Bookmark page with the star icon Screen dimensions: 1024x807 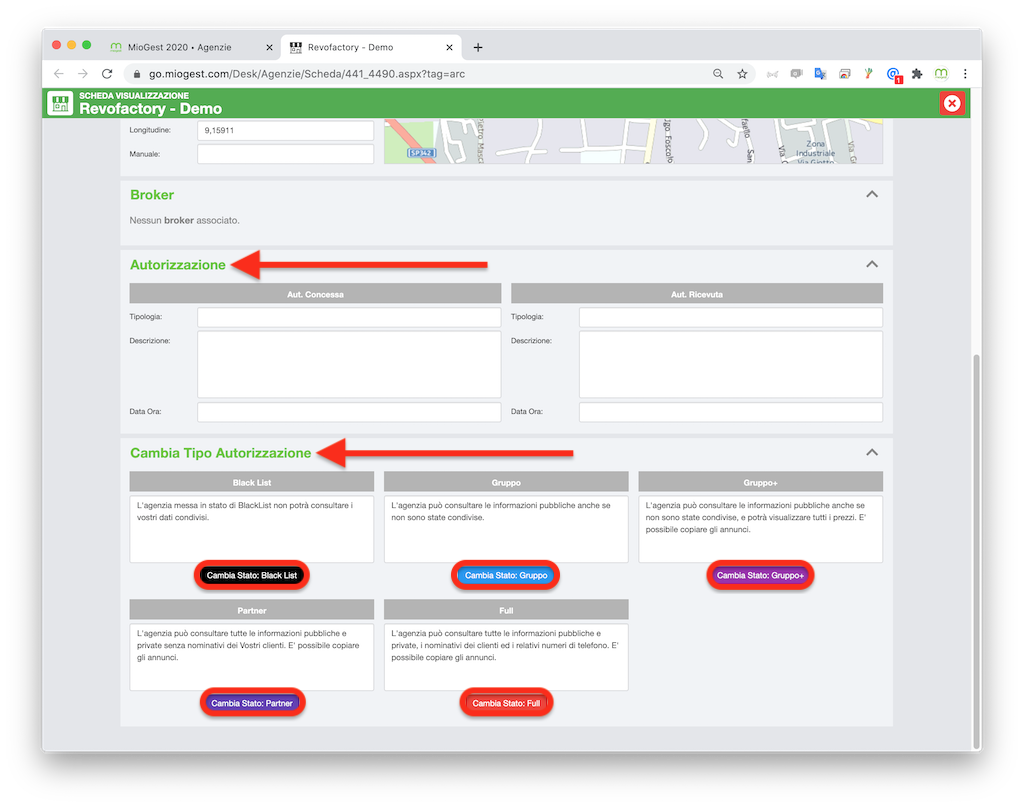tap(742, 74)
